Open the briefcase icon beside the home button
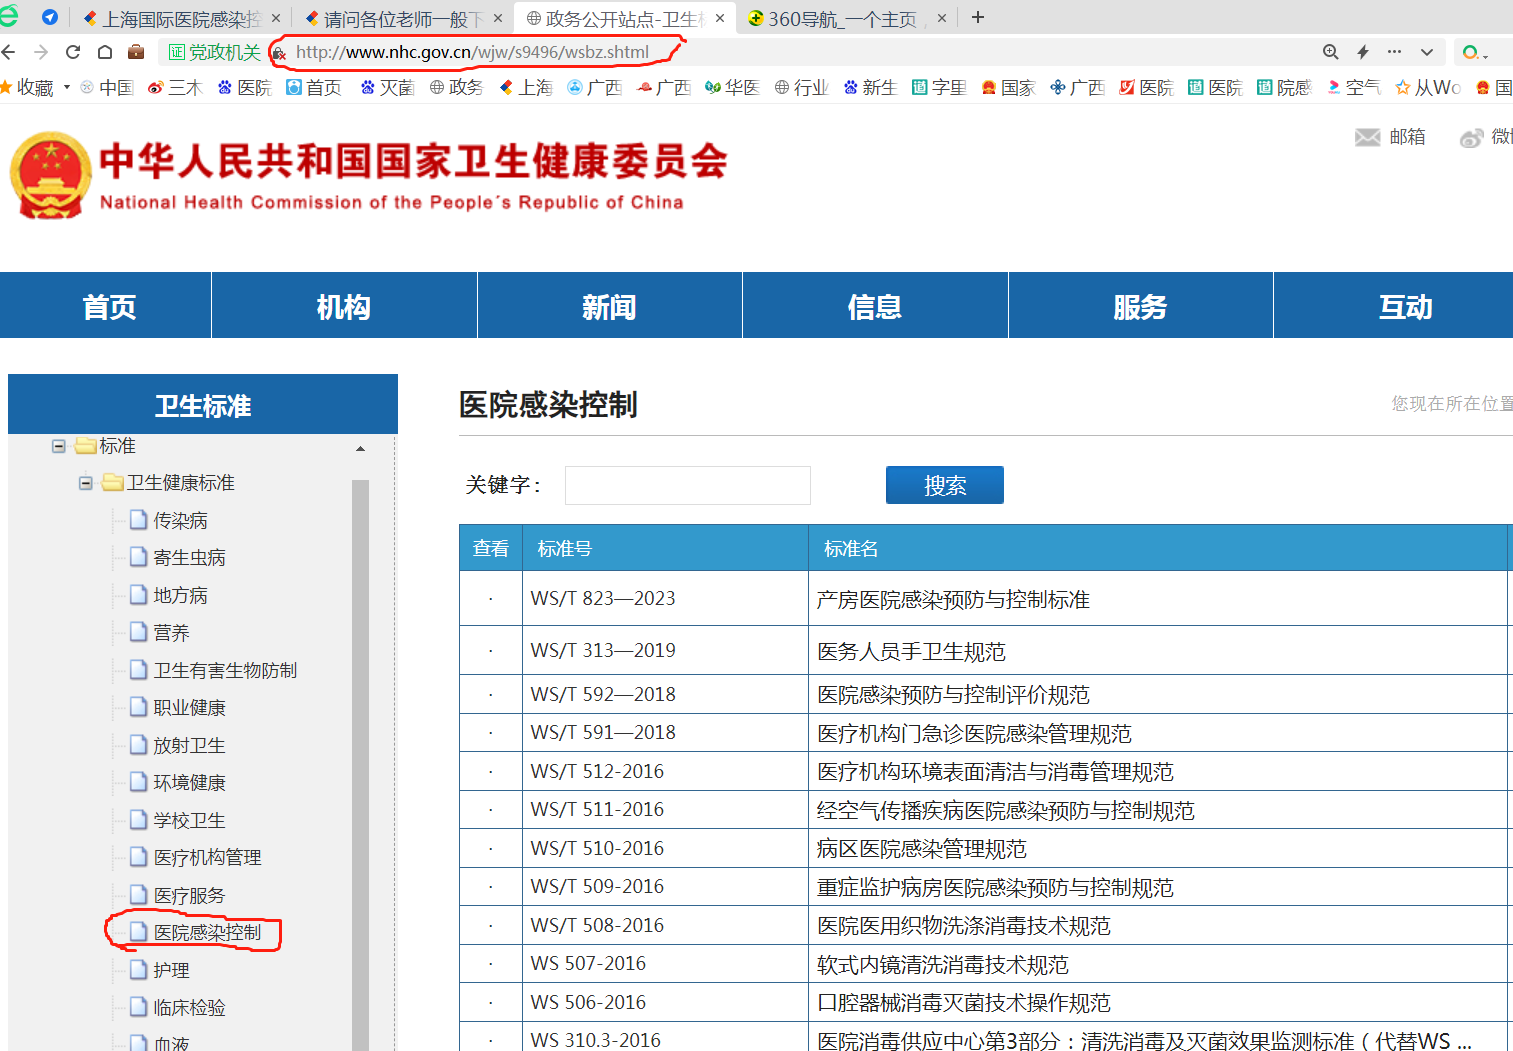1513x1051 pixels. point(136,52)
